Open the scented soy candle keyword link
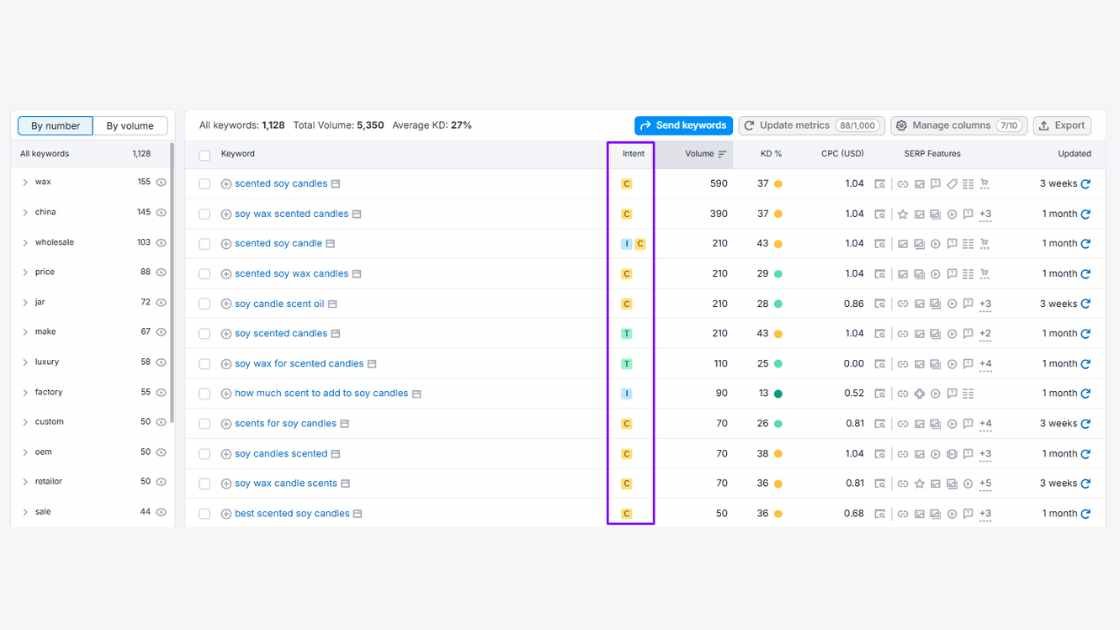The image size is (1120, 630). point(279,244)
